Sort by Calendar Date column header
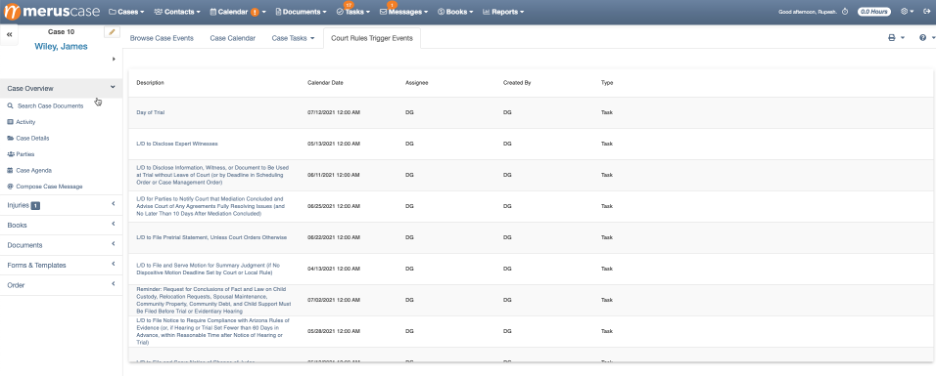The height and width of the screenshot is (376, 936). click(x=325, y=82)
